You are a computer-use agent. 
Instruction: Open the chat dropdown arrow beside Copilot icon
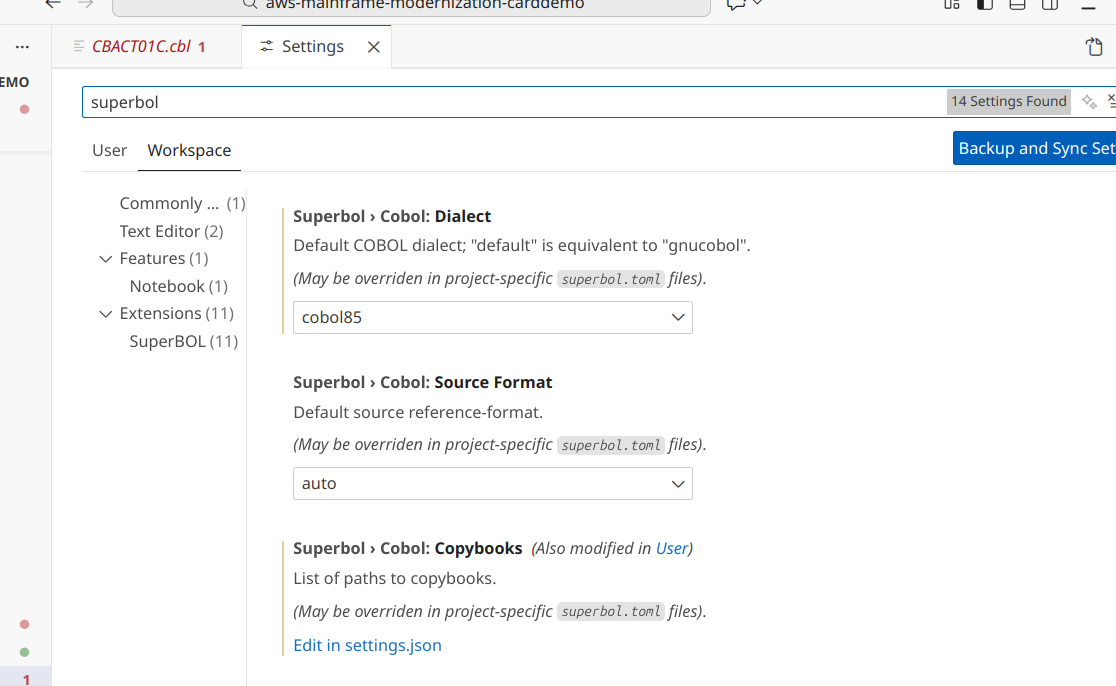point(757,4)
